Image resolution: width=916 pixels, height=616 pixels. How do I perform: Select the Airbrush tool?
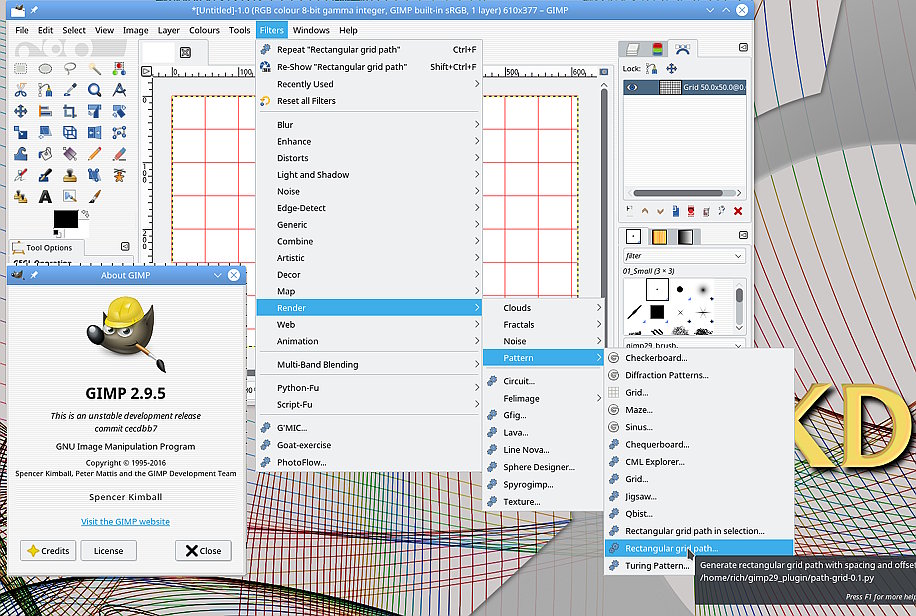coord(20,175)
